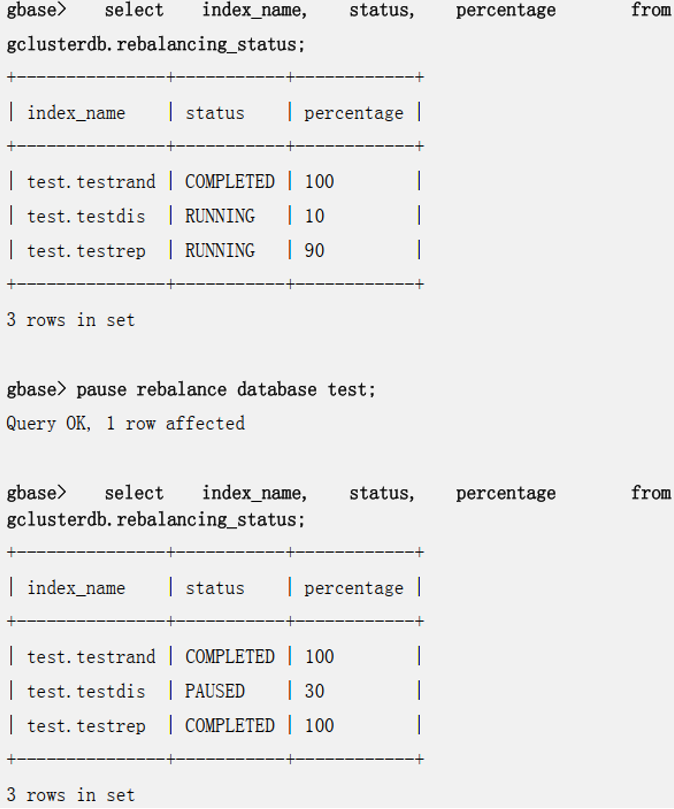
Task: Select the percentage value 90
Action: pyautogui.click(x=314, y=250)
